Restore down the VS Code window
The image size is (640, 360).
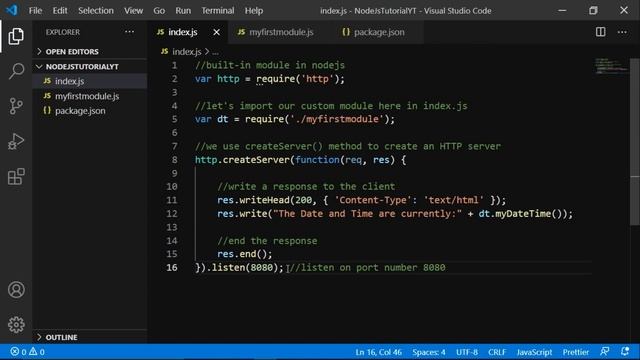[593, 11]
